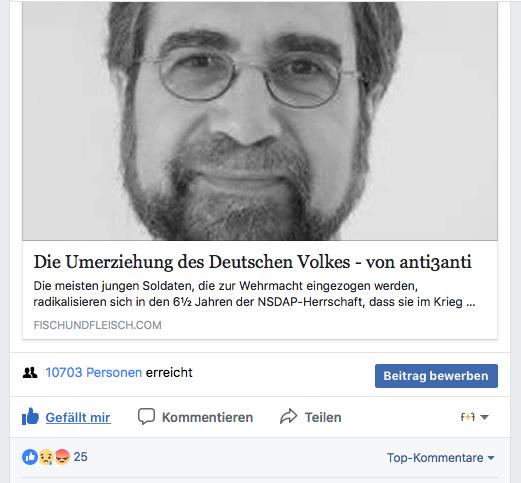Select the Kommentieren label
The width and height of the screenshot is (521, 483).
tap(207, 417)
